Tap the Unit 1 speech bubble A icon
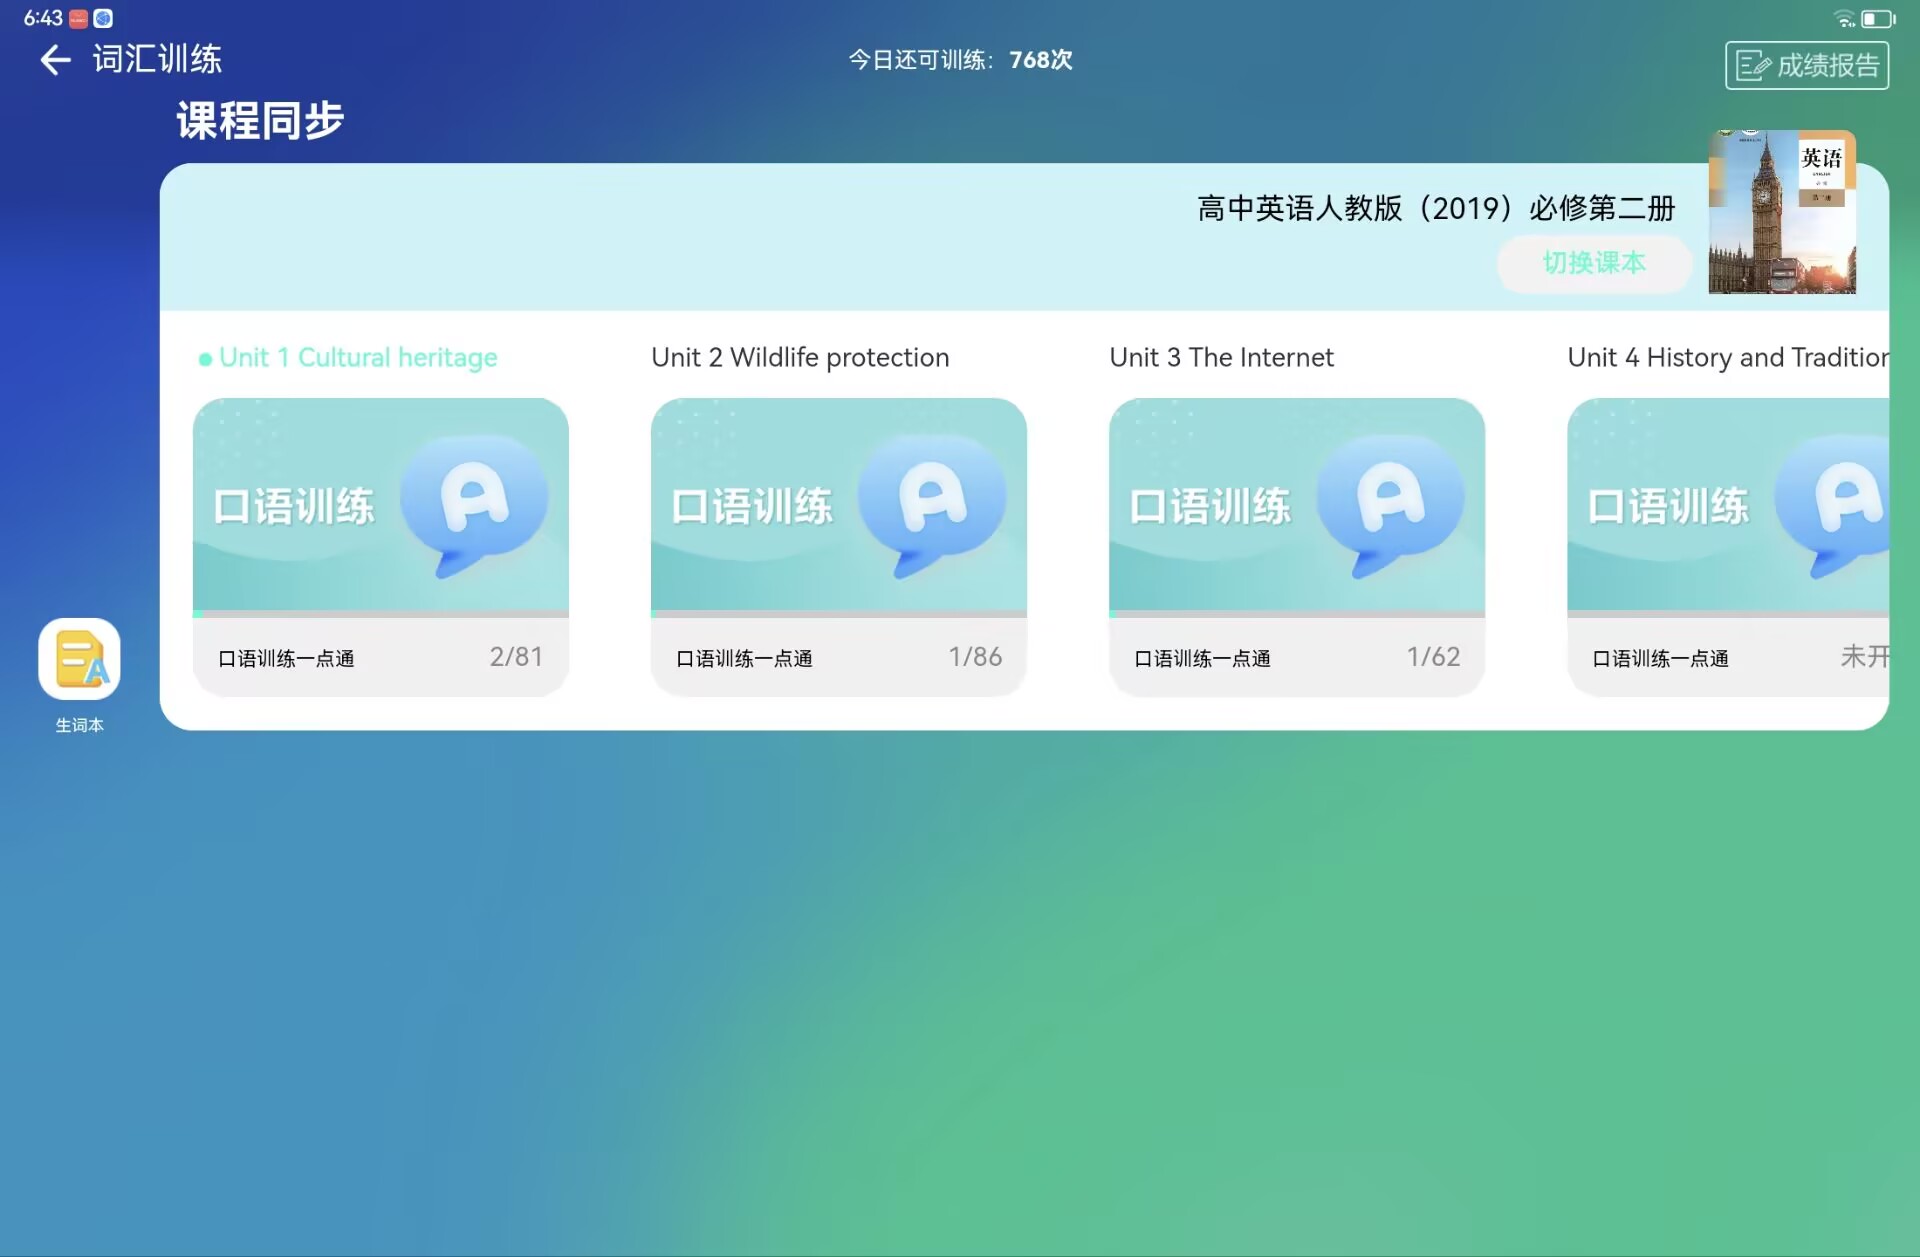1920x1257 pixels. coord(474,505)
